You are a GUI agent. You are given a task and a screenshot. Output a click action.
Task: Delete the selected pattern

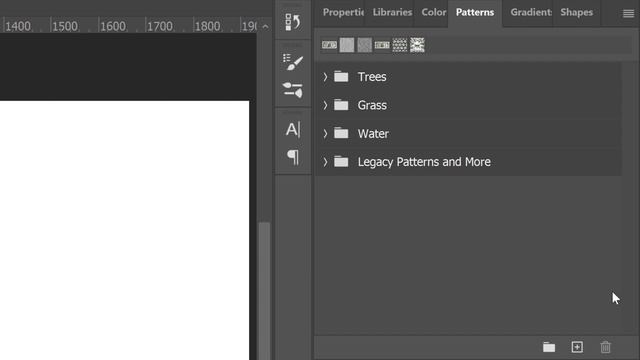point(605,347)
